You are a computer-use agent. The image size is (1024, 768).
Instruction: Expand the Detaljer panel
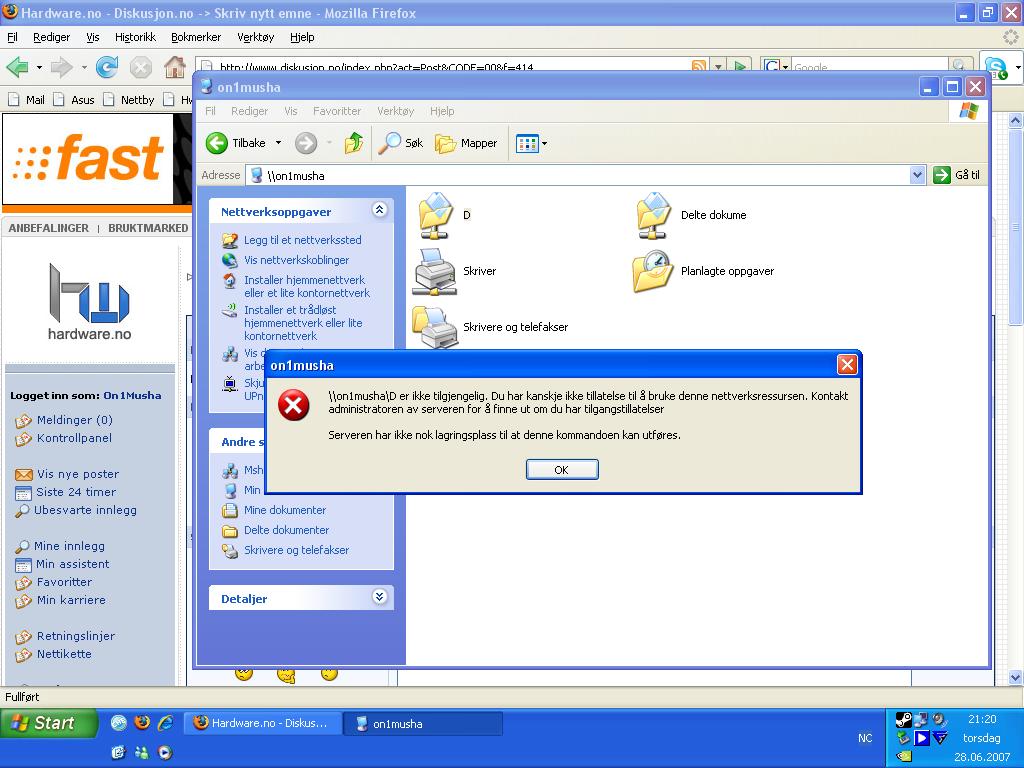[x=379, y=597]
